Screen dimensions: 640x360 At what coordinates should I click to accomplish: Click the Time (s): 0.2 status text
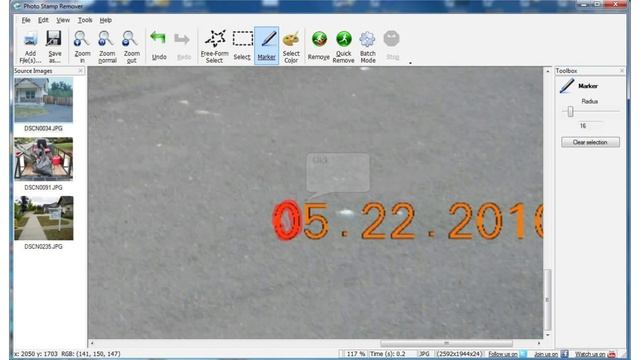coord(387,354)
